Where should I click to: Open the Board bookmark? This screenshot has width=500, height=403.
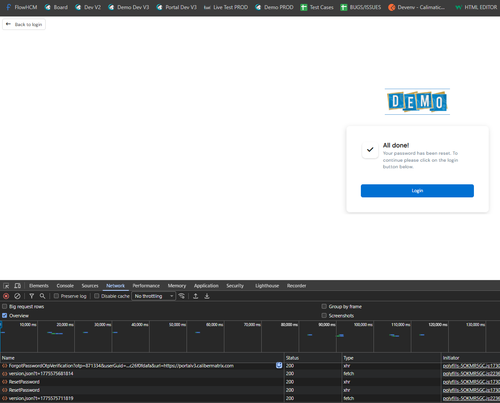(56, 7)
